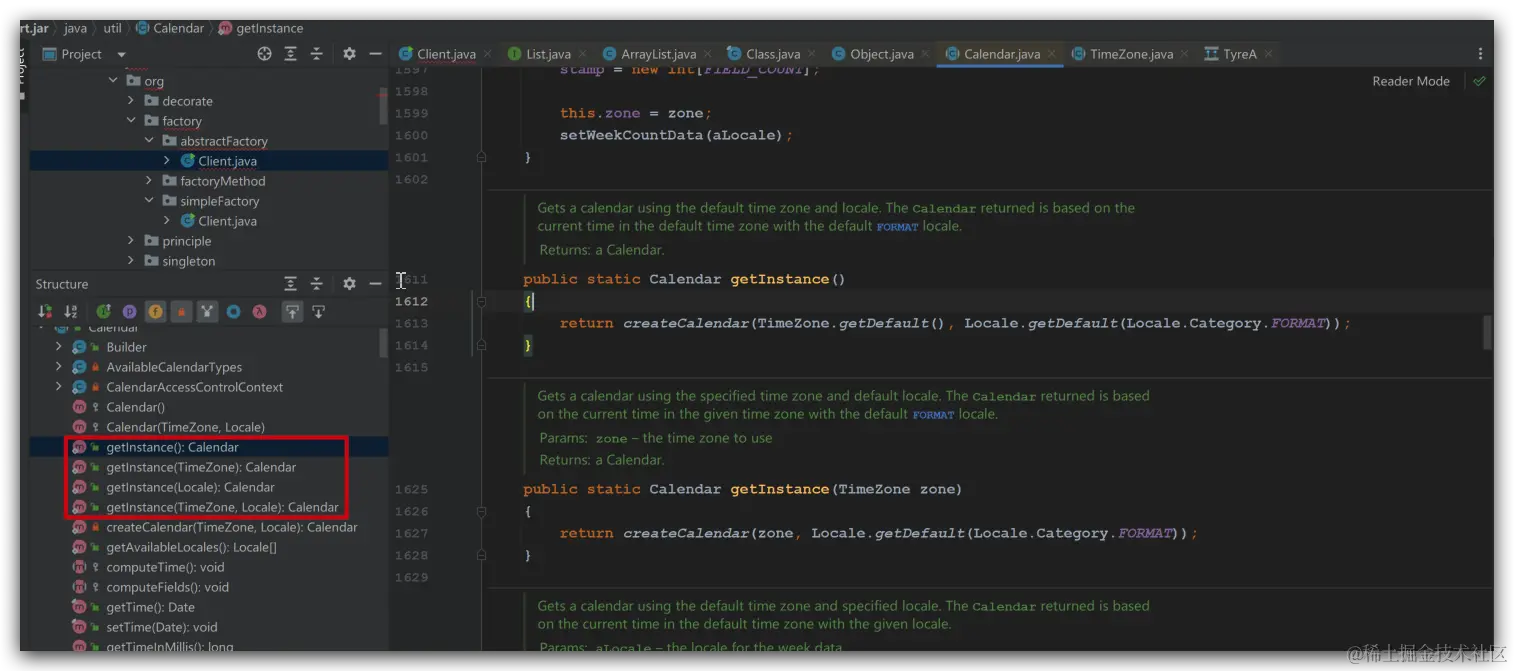Expand the factoryMethod folder
The height and width of the screenshot is (671, 1514).
pyautogui.click(x=149, y=181)
